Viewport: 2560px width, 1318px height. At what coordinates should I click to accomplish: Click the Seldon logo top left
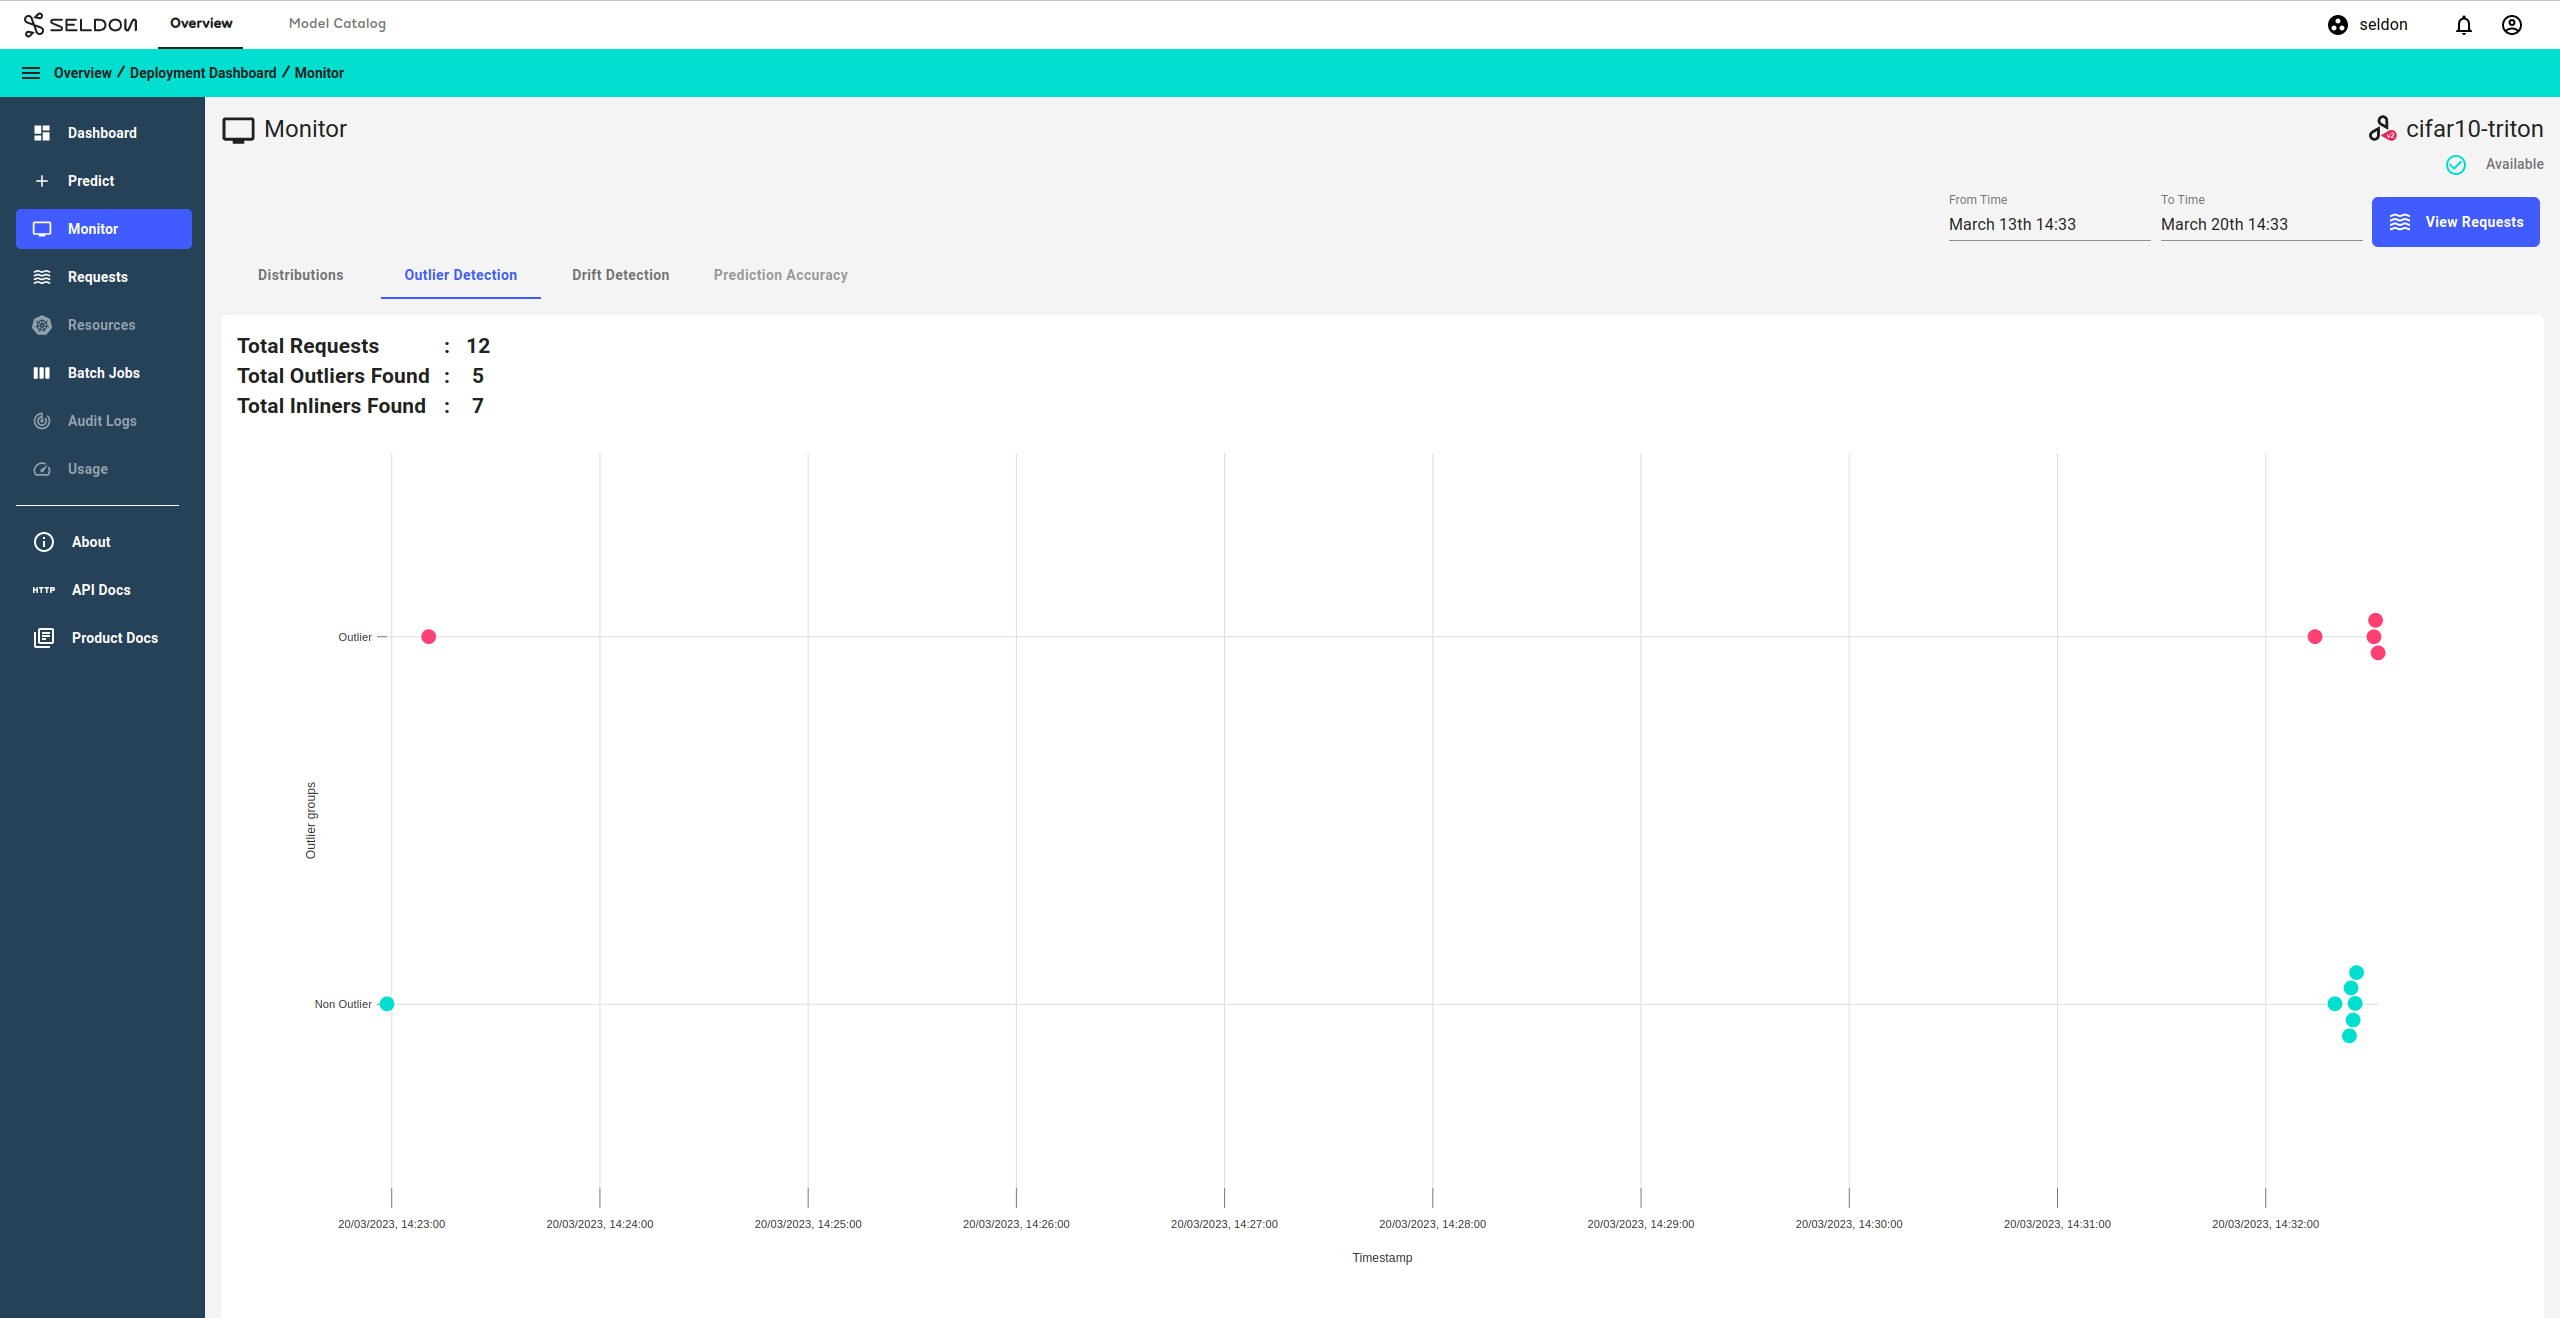coord(79,22)
